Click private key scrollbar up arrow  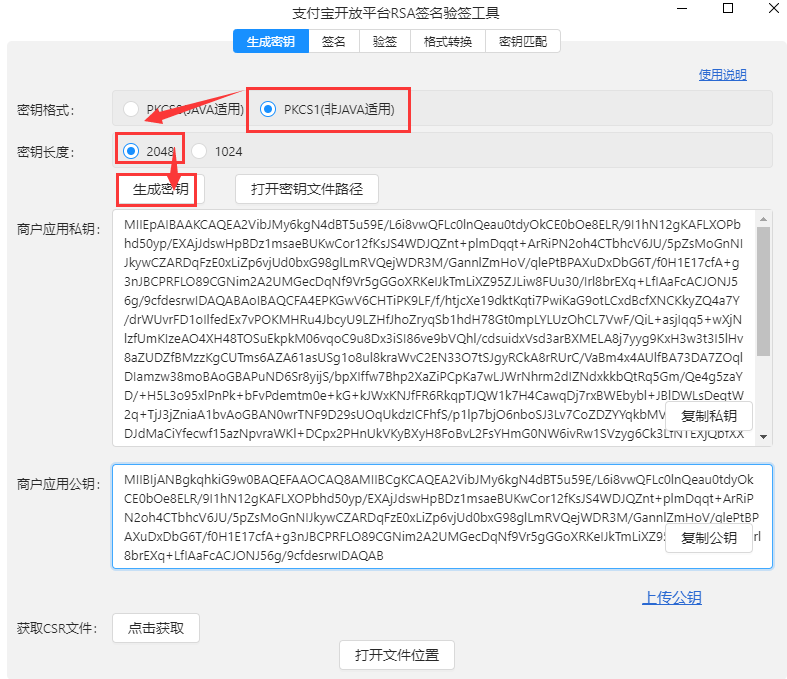coord(763,219)
